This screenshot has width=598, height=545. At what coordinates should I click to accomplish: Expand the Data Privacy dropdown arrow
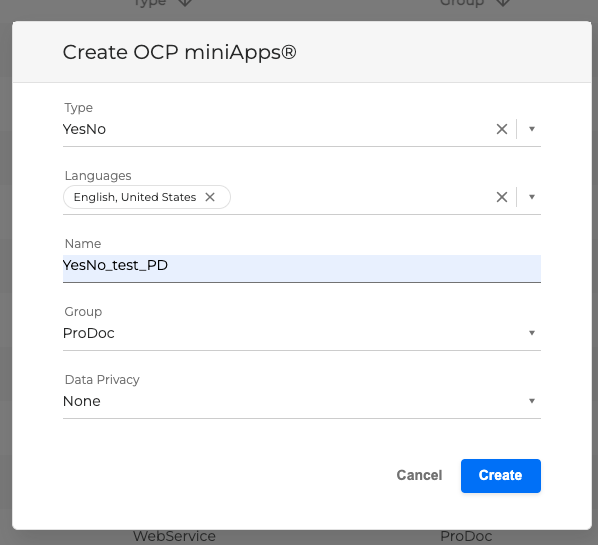[532, 401]
